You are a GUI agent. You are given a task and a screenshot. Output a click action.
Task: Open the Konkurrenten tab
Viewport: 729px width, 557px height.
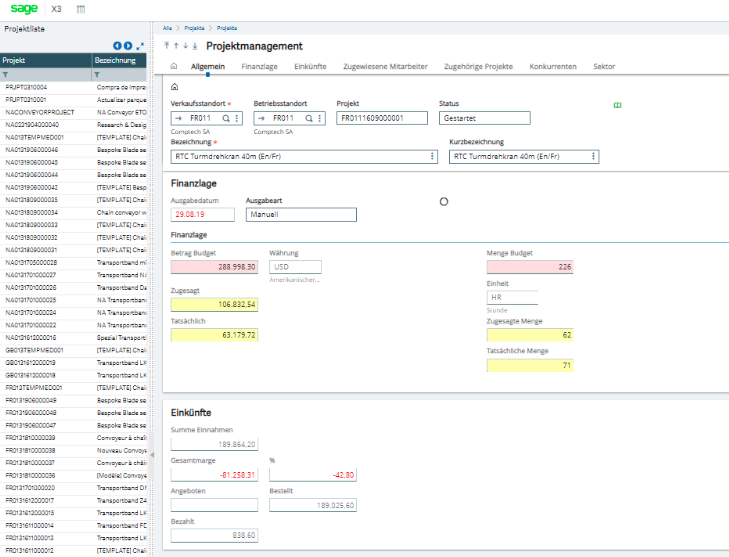click(553, 66)
